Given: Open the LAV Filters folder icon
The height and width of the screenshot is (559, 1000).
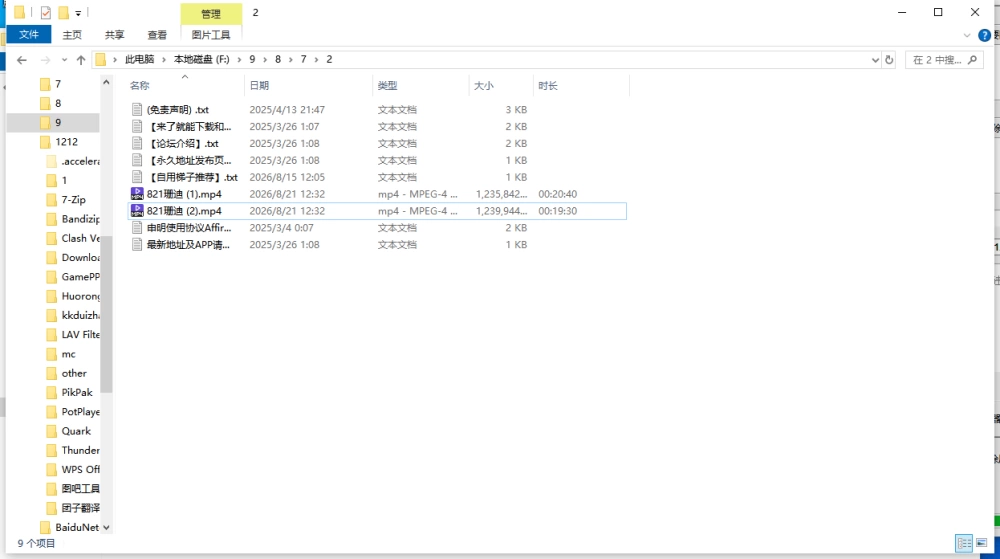Looking at the screenshot, I should (52, 335).
